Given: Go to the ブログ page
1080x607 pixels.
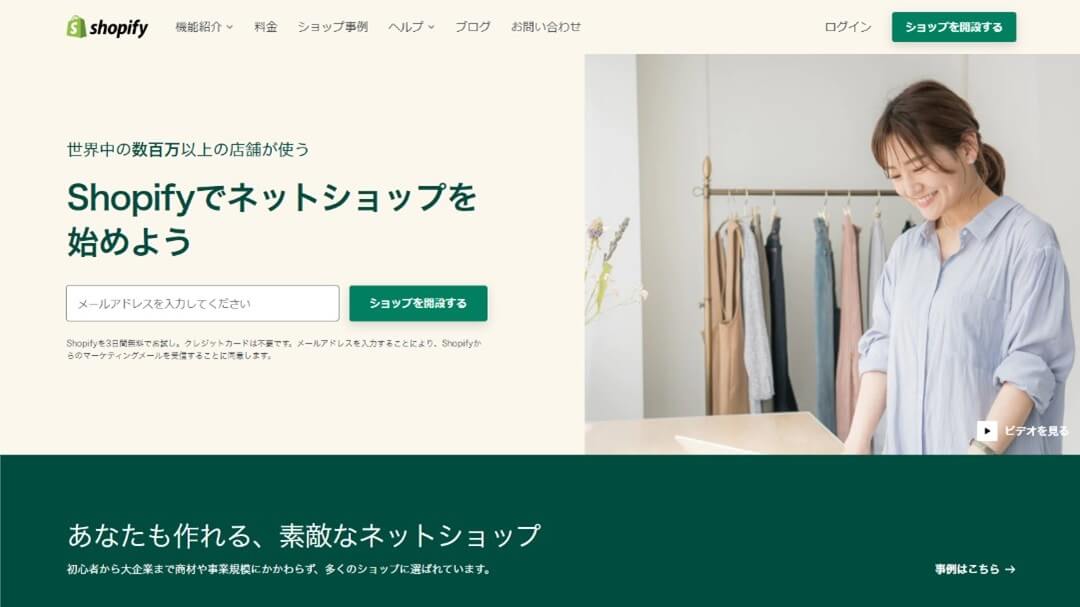Looking at the screenshot, I should click(472, 27).
